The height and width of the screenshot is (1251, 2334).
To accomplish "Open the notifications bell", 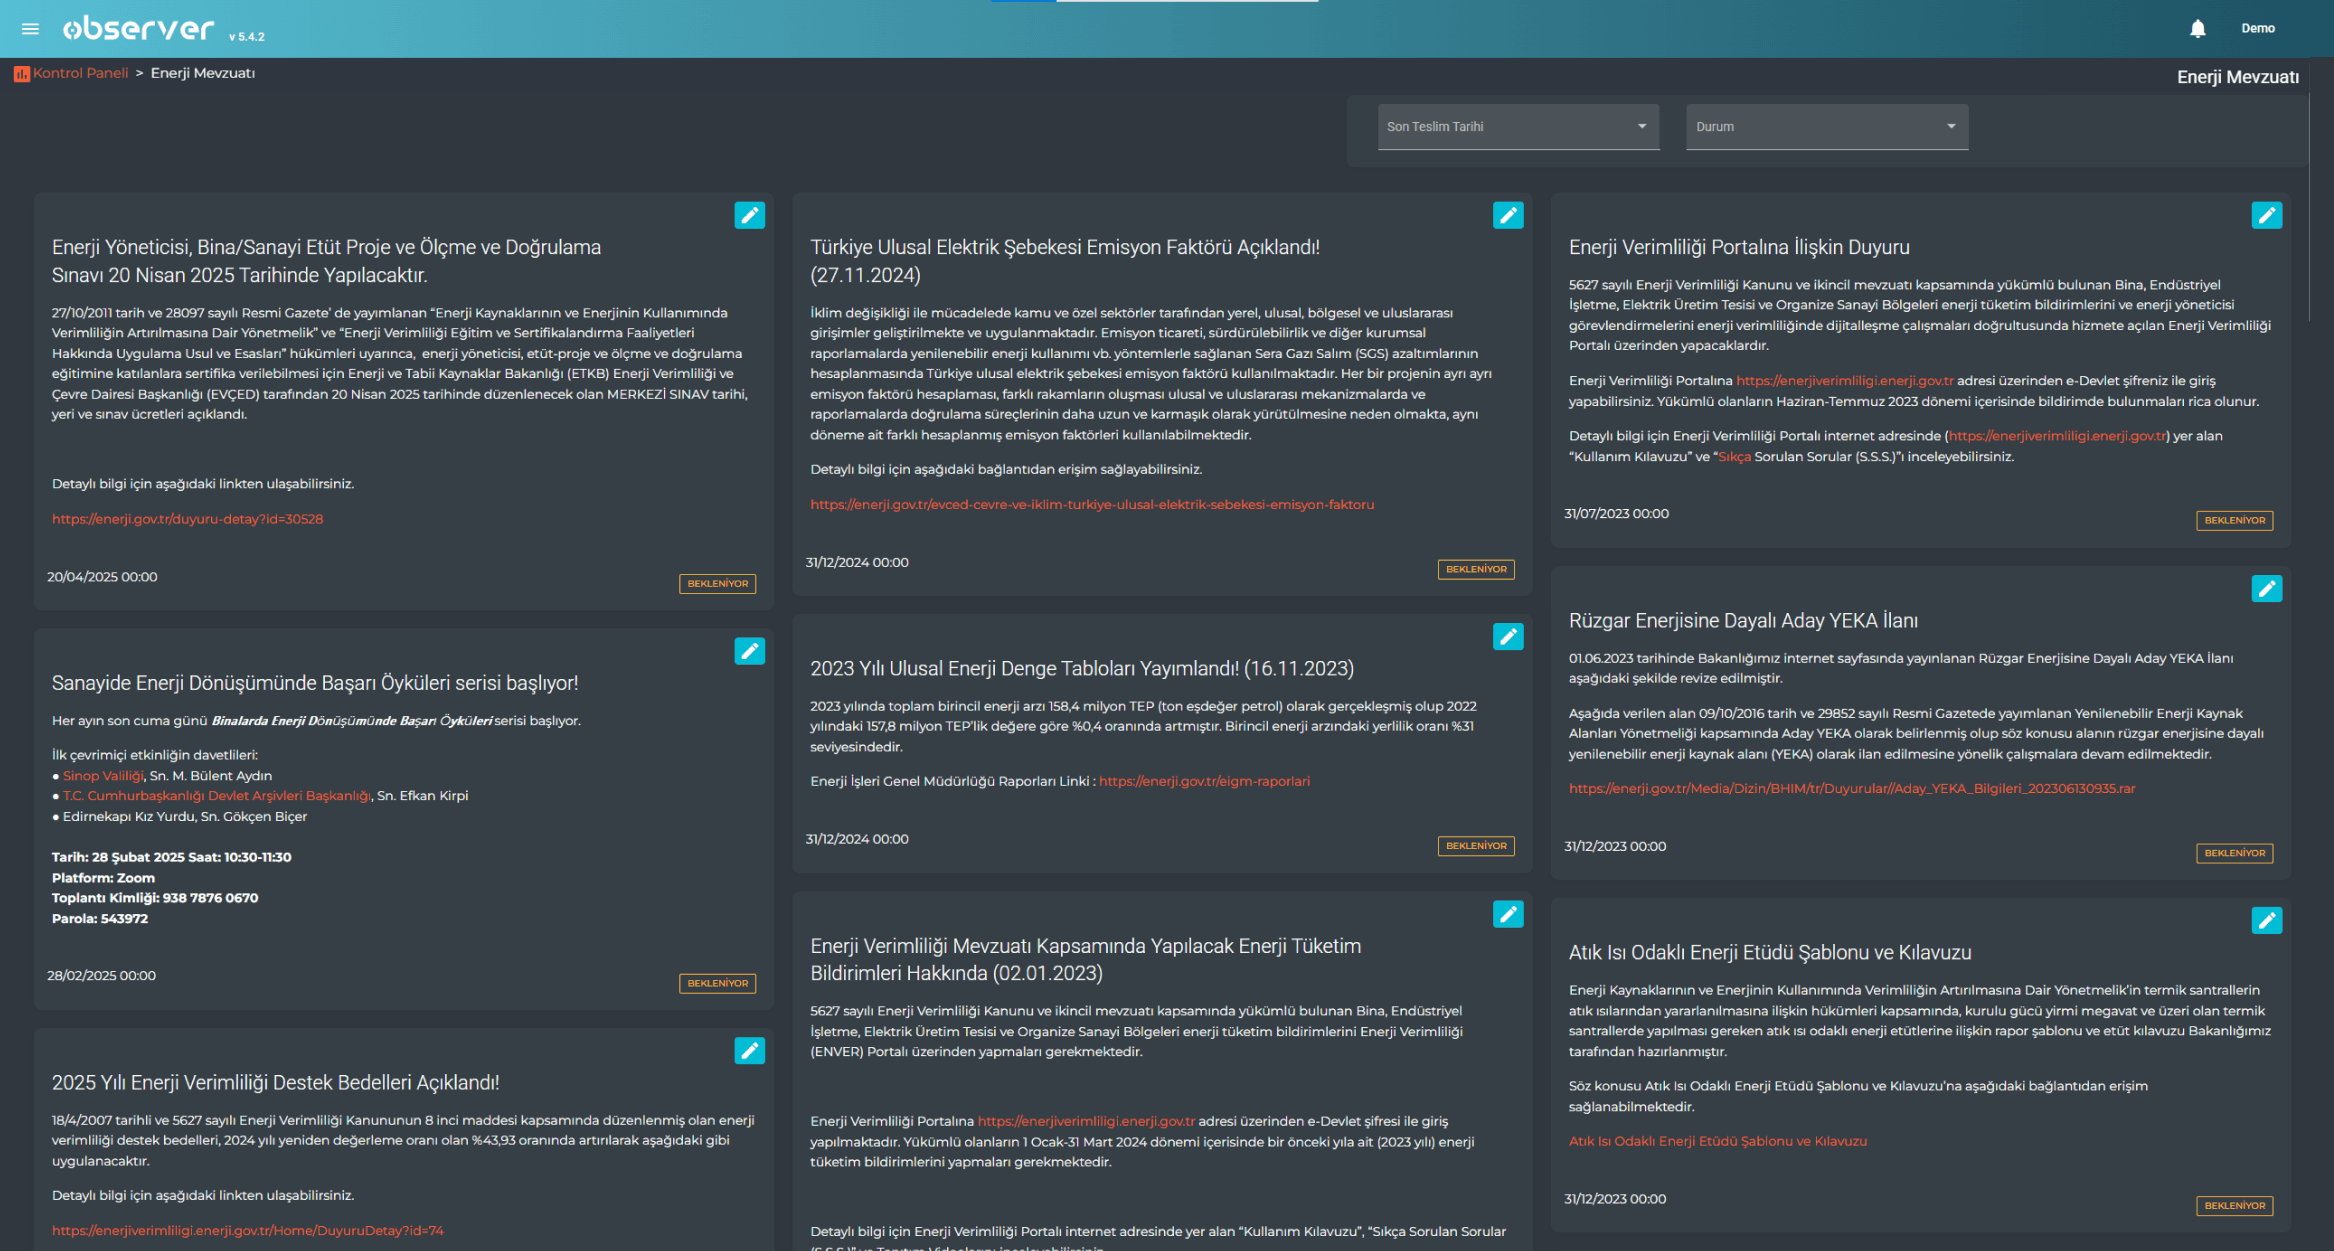I will click(2197, 29).
